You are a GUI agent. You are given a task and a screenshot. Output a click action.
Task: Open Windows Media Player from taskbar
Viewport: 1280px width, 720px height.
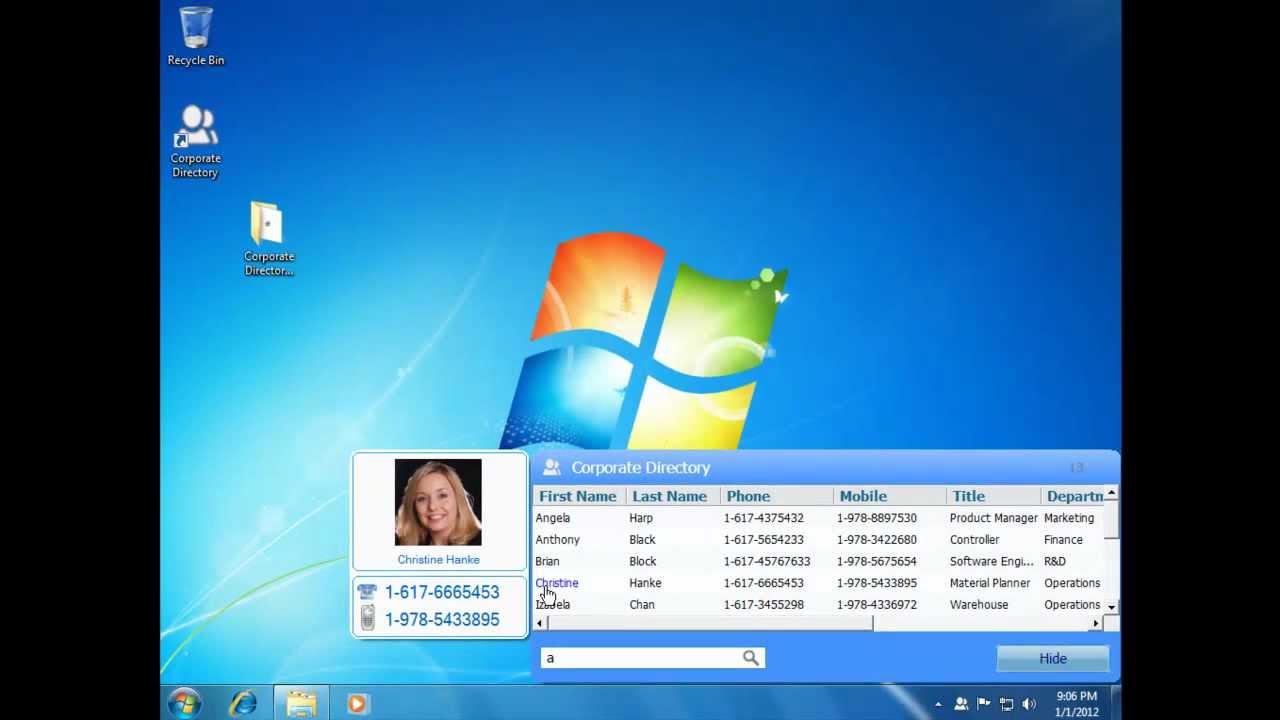[x=357, y=703]
